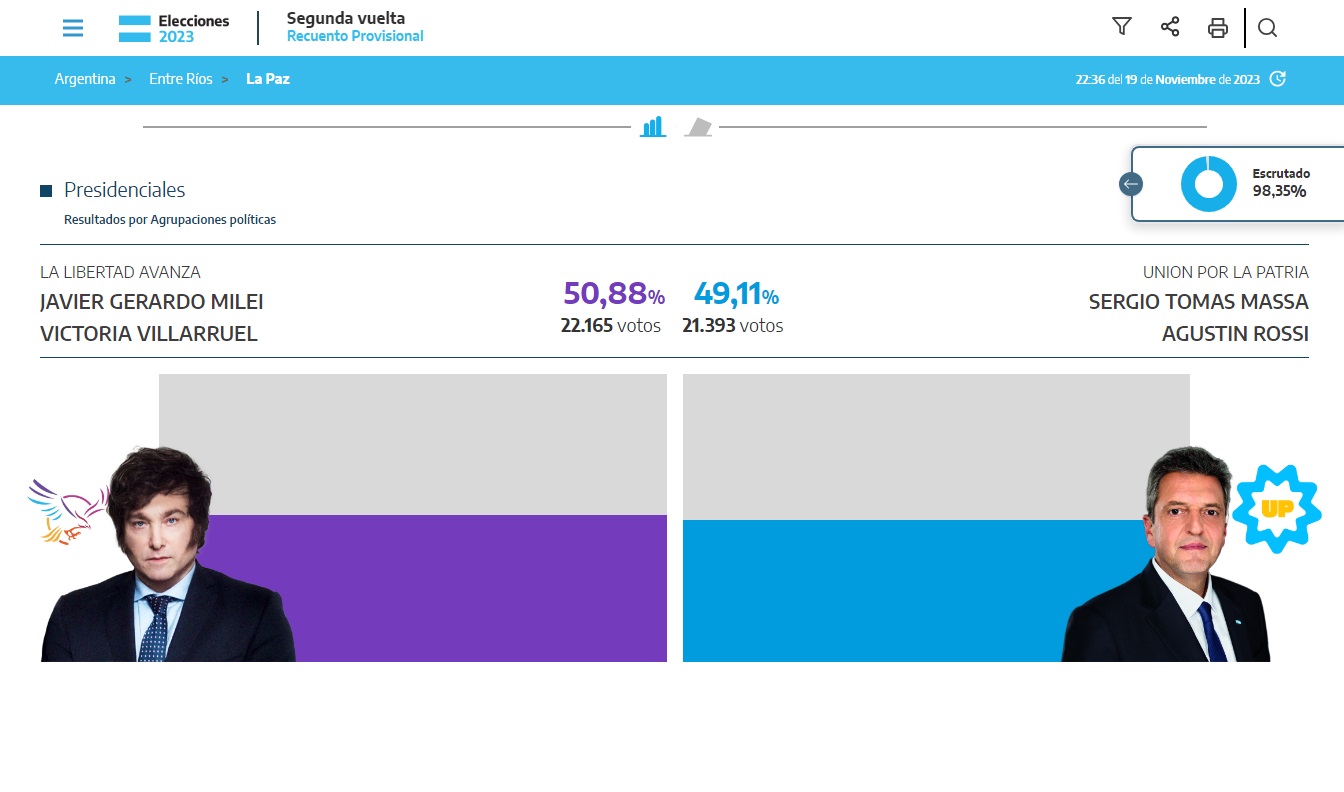Open the hamburger menu

tap(73, 28)
